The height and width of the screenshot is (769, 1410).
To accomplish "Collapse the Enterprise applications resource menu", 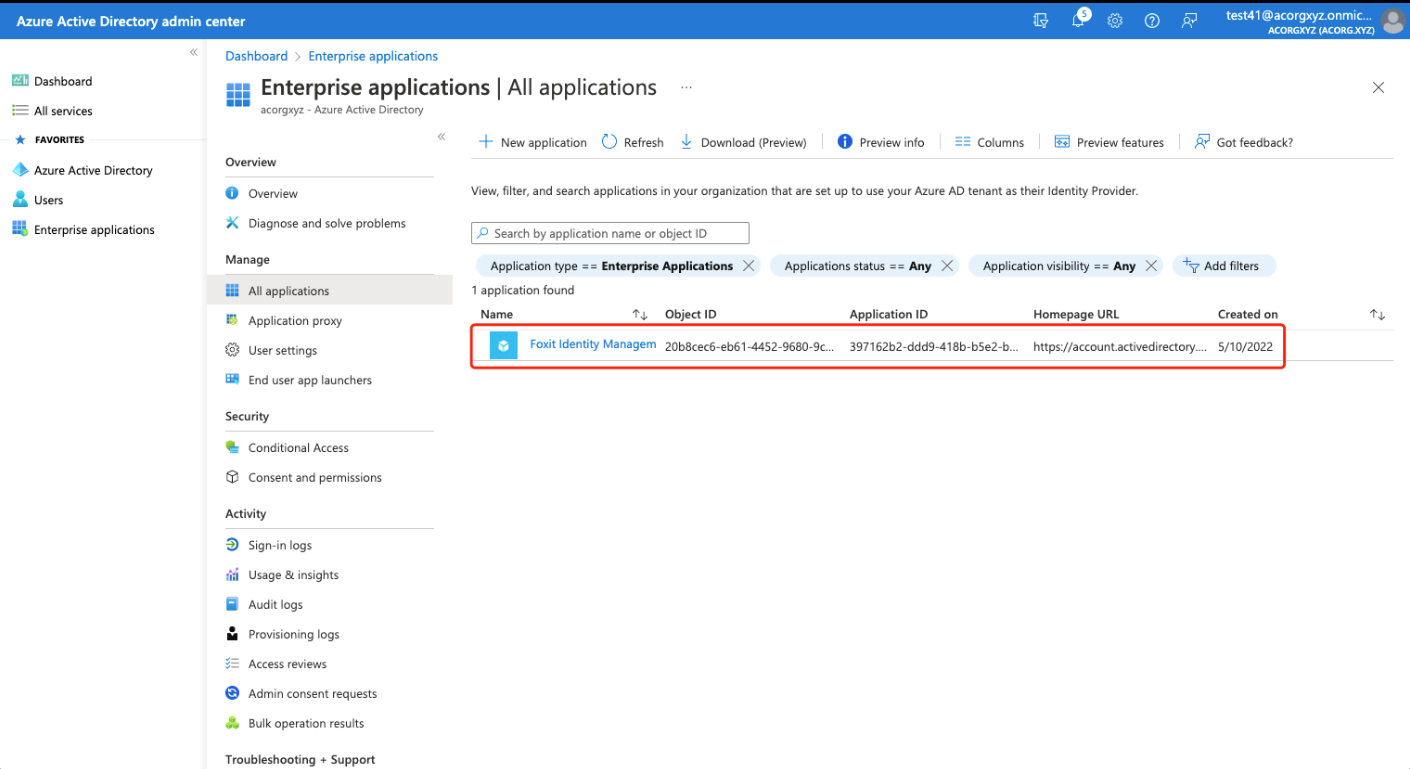I will coord(441,137).
